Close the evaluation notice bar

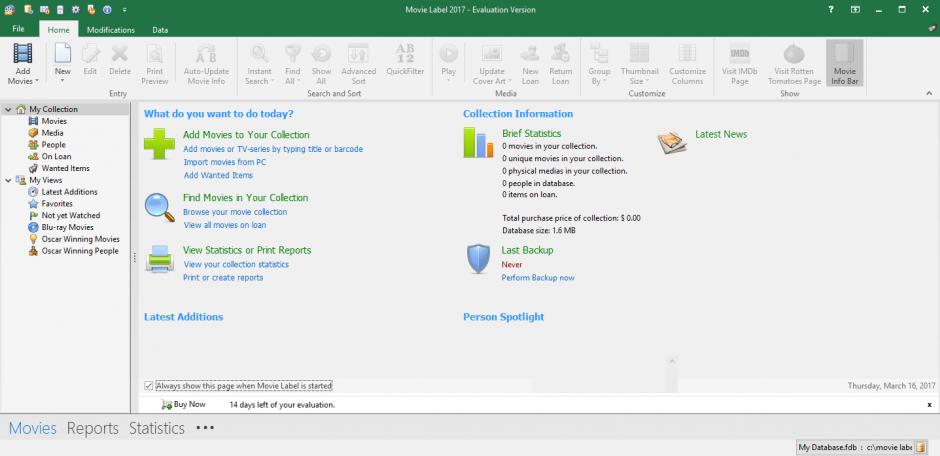click(x=930, y=405)
